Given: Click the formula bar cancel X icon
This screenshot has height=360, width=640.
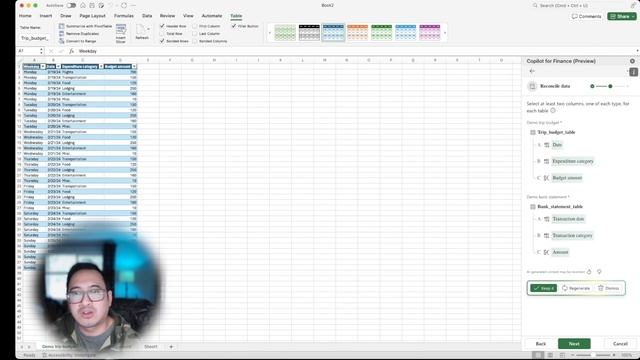Looking at the screenshot, I should pyautogui.click(x=51, y=51).
